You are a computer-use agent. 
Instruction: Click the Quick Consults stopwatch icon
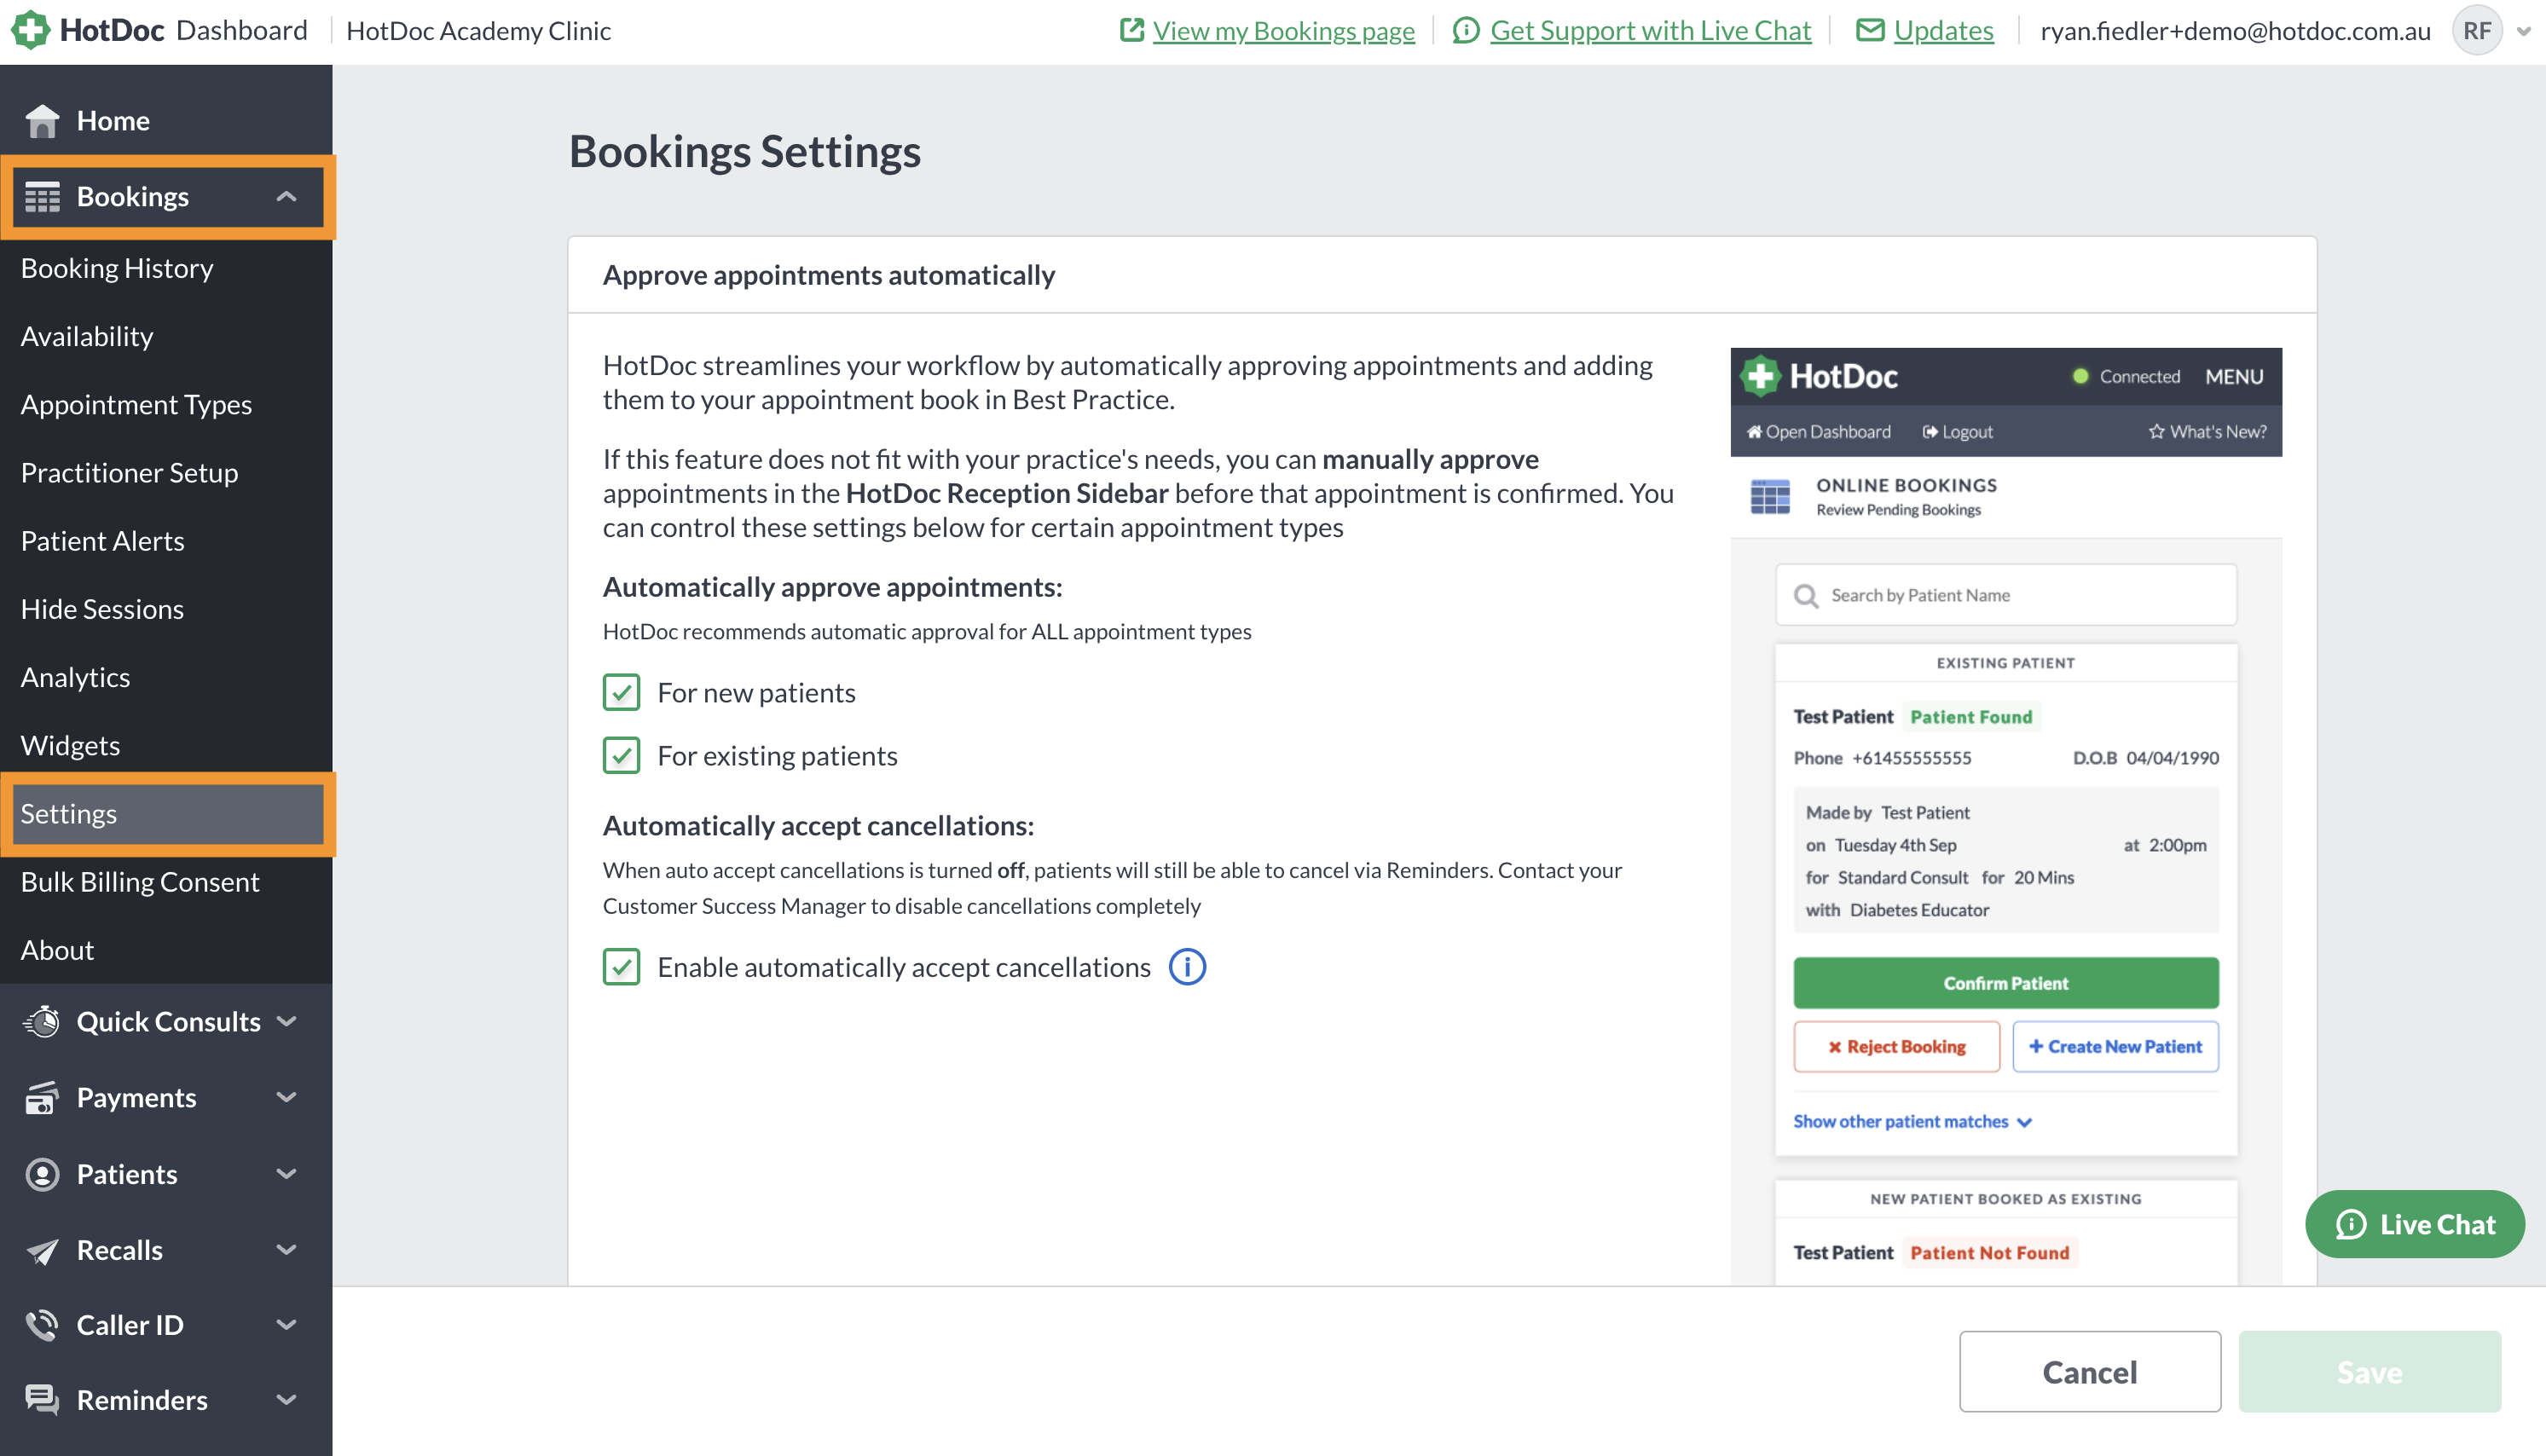click(42, 1021)
